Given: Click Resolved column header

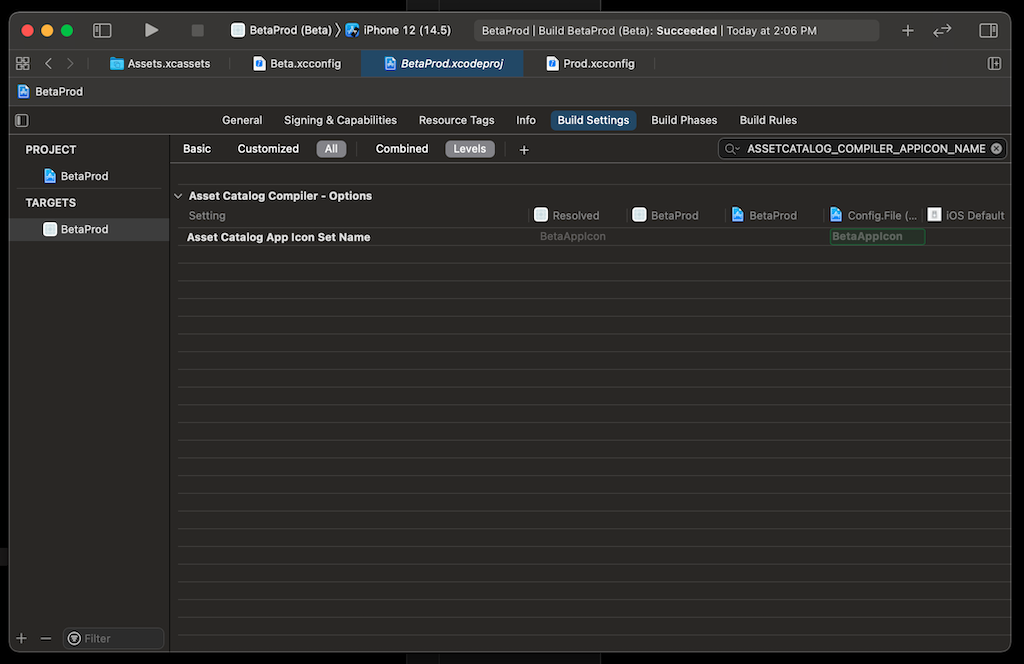Looking at the screenshot, I should click(x=566, y=215).
